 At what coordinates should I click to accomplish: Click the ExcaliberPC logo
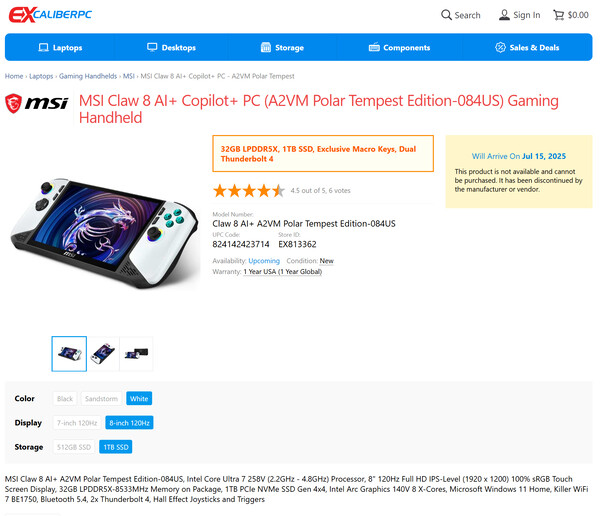point(50,15)
